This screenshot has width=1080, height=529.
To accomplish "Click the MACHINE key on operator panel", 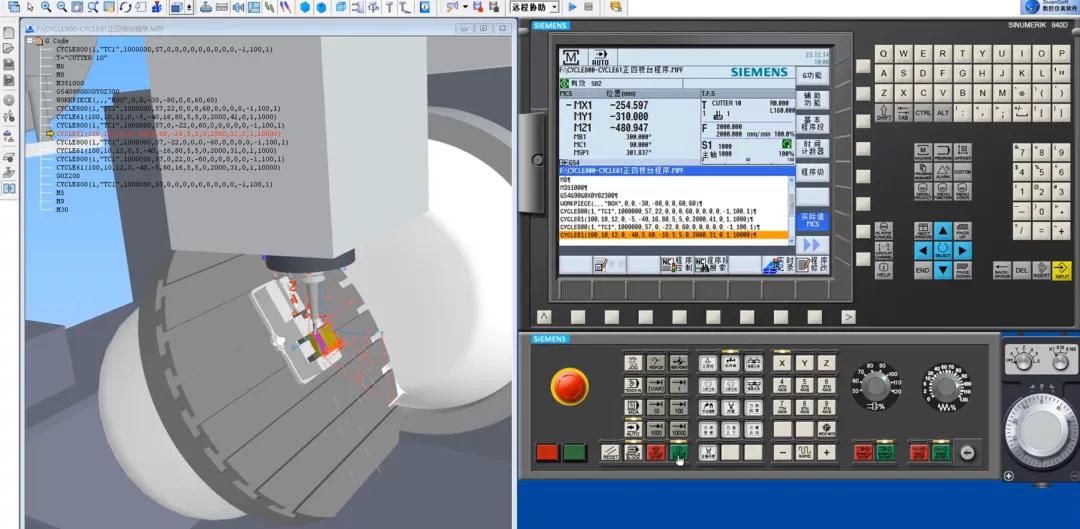I will 924,152.
